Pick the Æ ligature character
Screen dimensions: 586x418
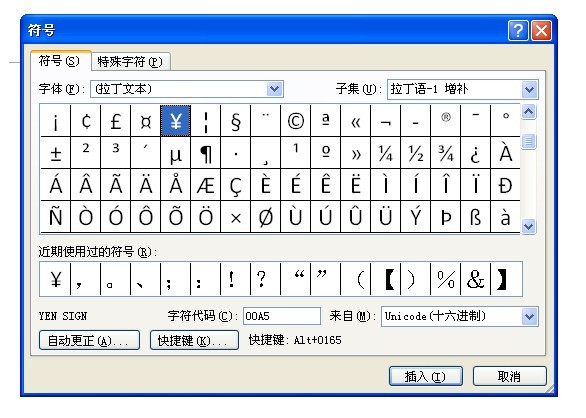(x=206, y=185)
